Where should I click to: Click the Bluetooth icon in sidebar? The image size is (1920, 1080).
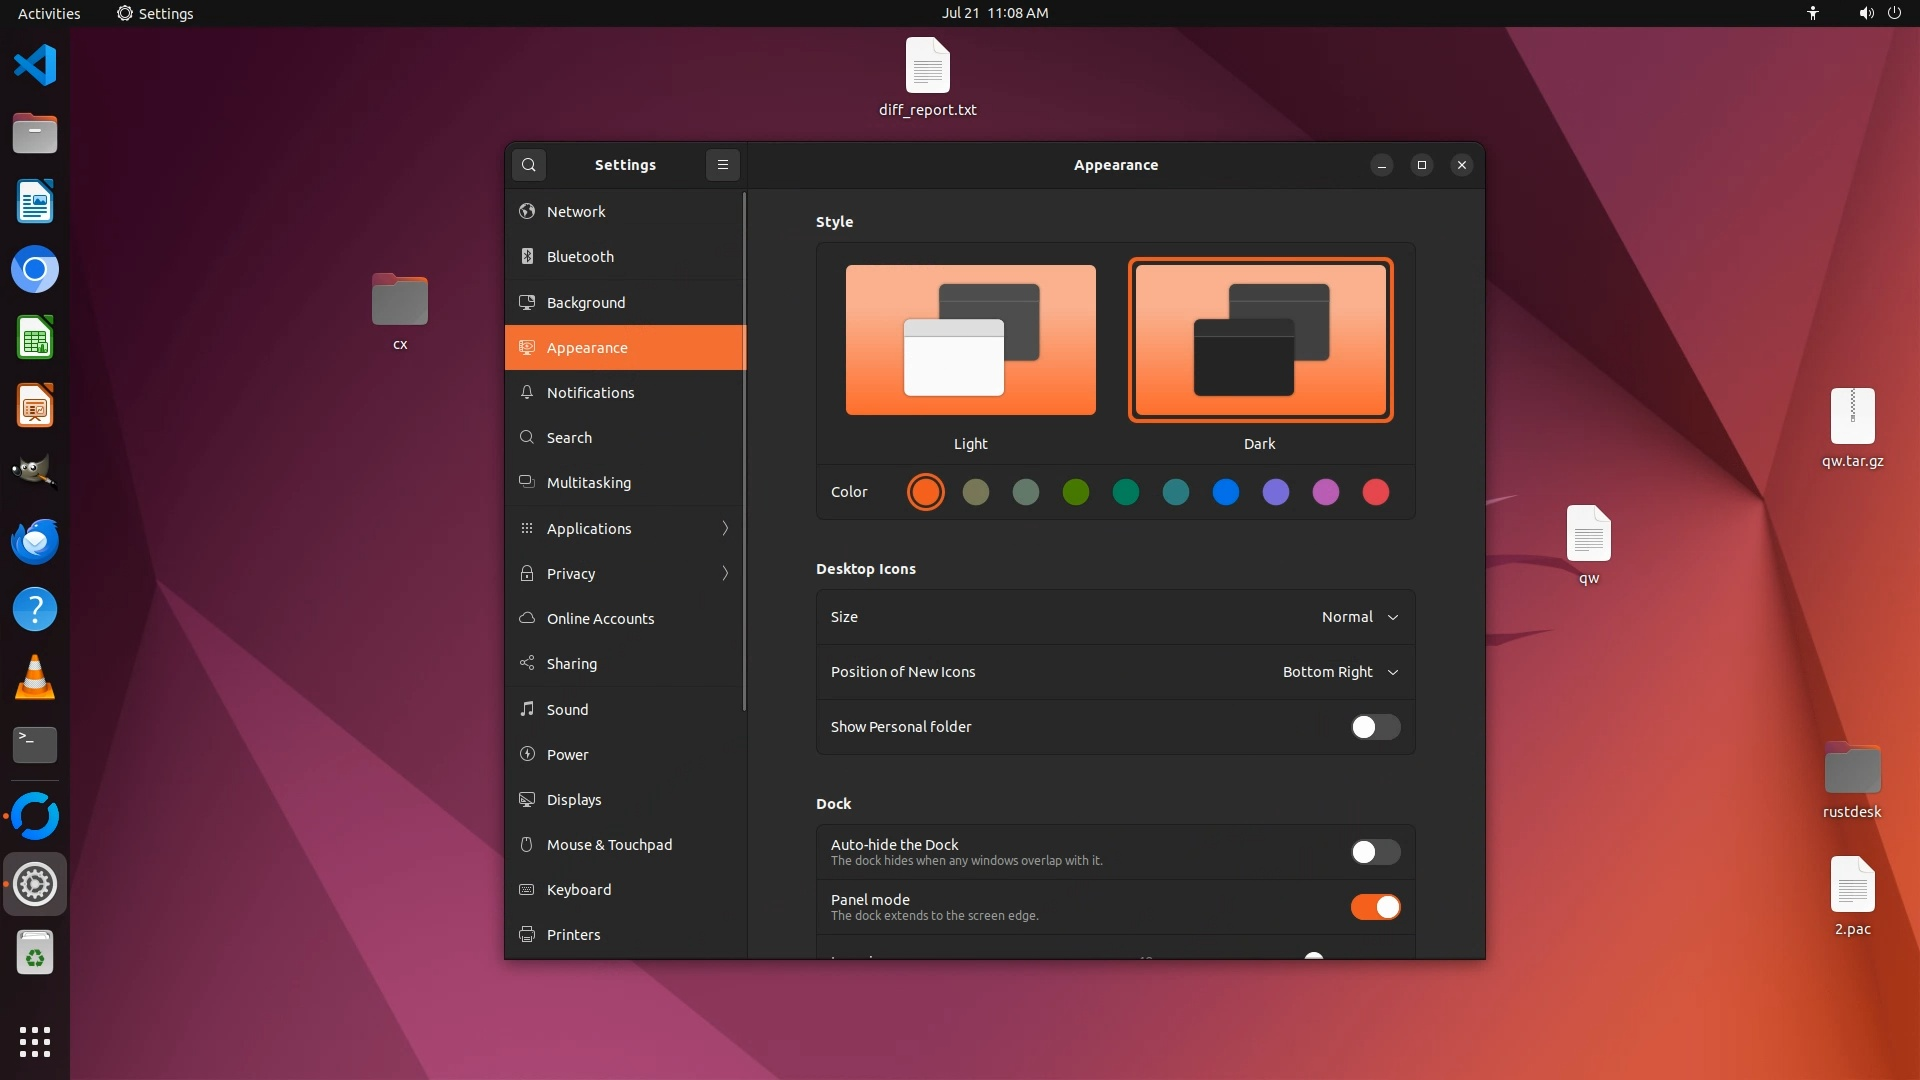(527, 257)
